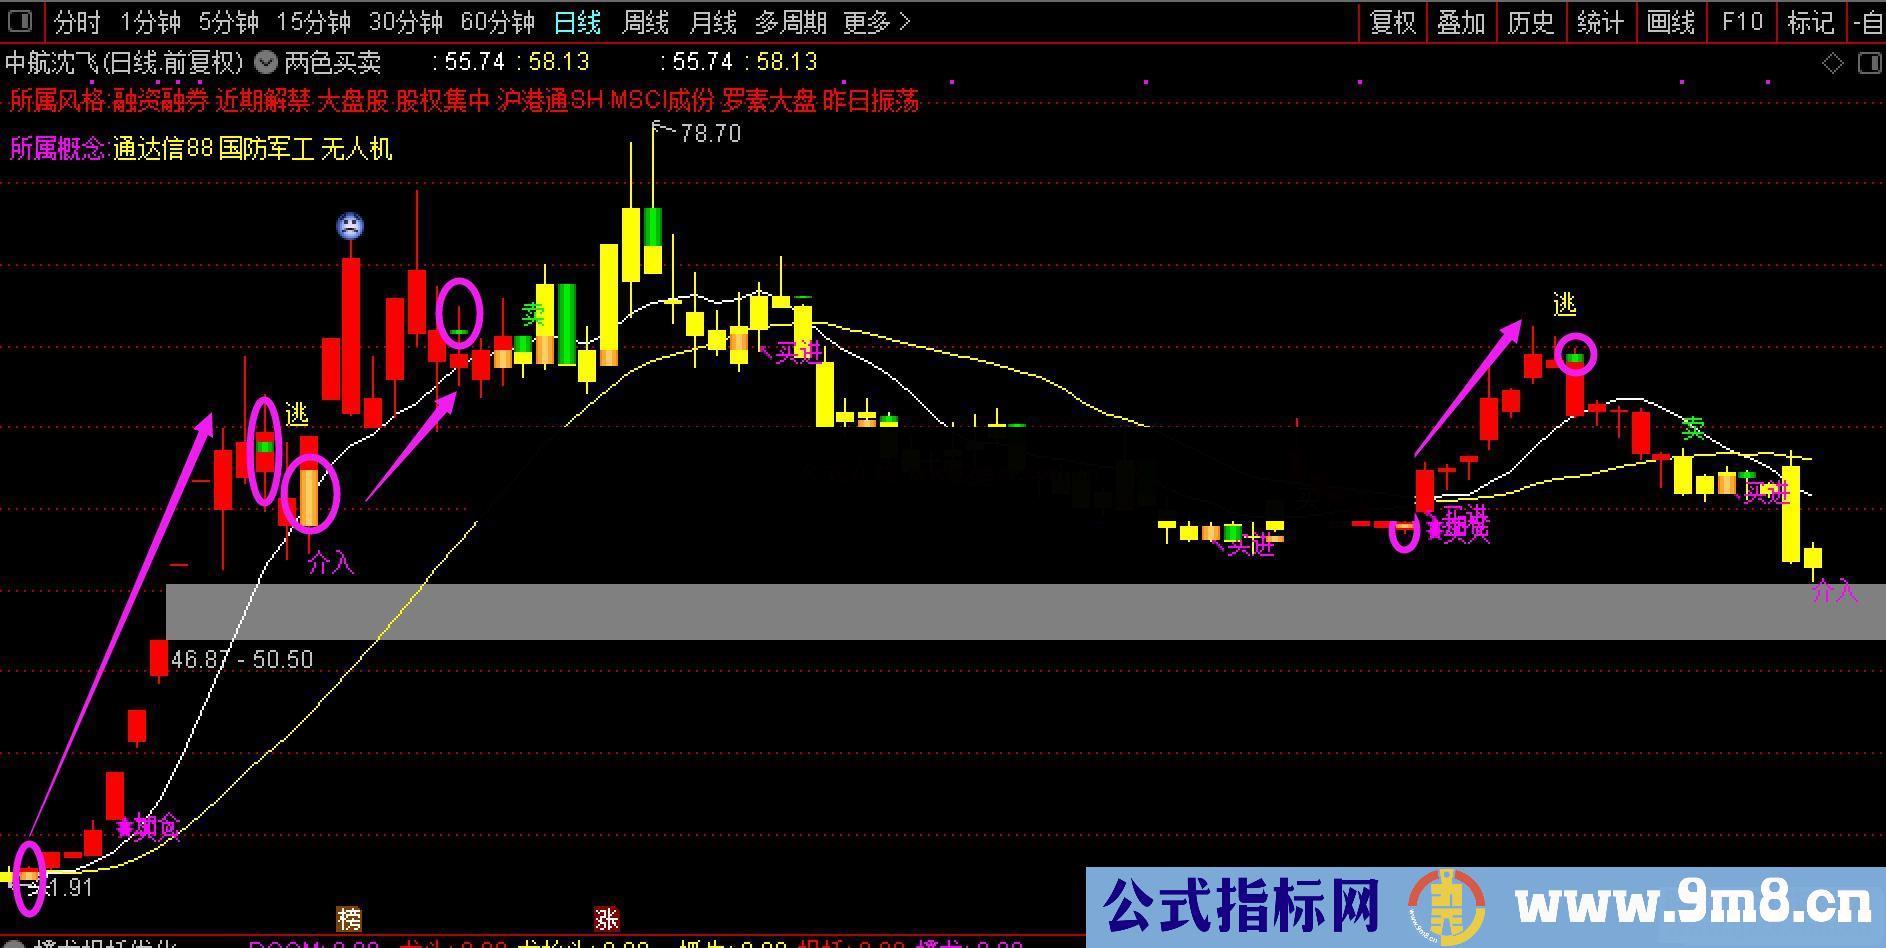Switch to the 月线 monthly chart
The height and width of the screenshot is (948, 1886).
click(x=713, y=22)
